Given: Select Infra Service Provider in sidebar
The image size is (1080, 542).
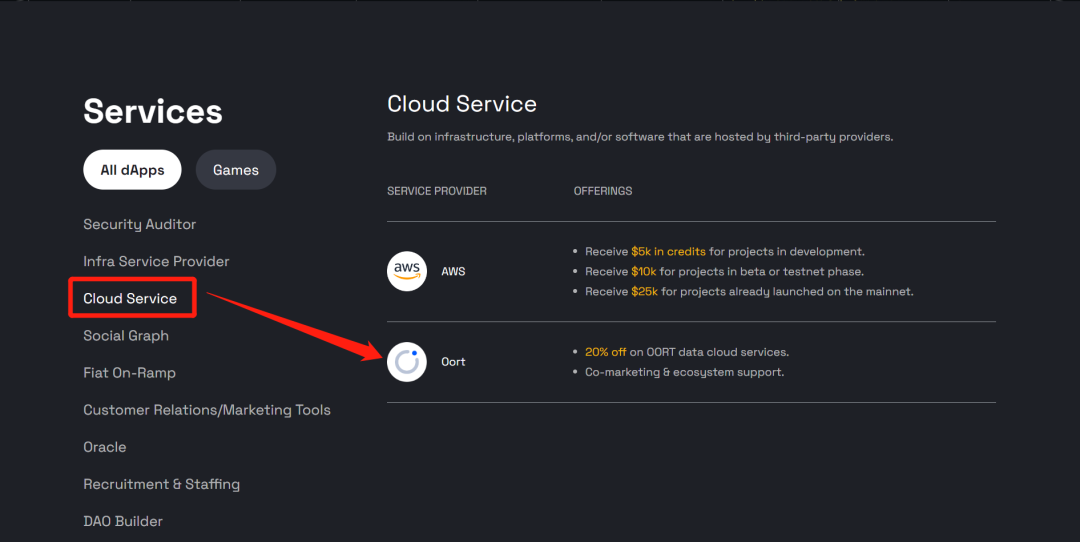Looking at the screenshot, I should [156, 262].
